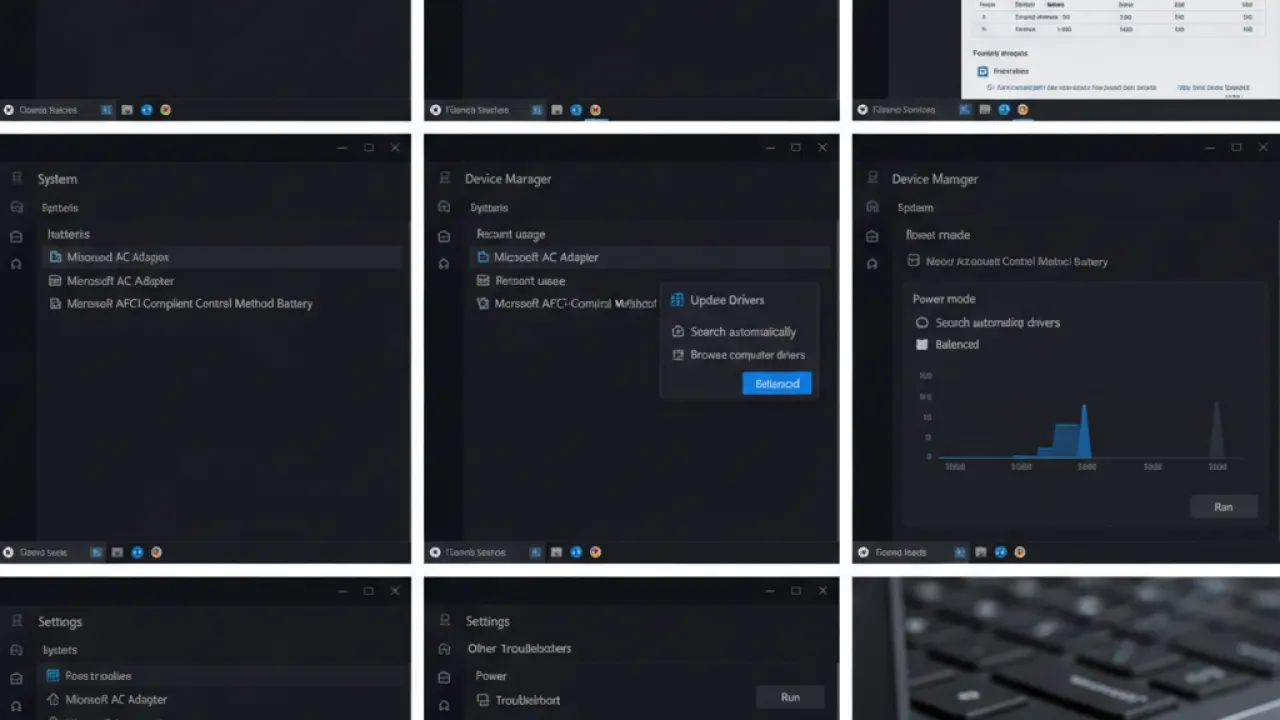This screenshot has width=1280, height=720.
Task: Open Firefox from taskbar under System window
Action: coord(156,552)
